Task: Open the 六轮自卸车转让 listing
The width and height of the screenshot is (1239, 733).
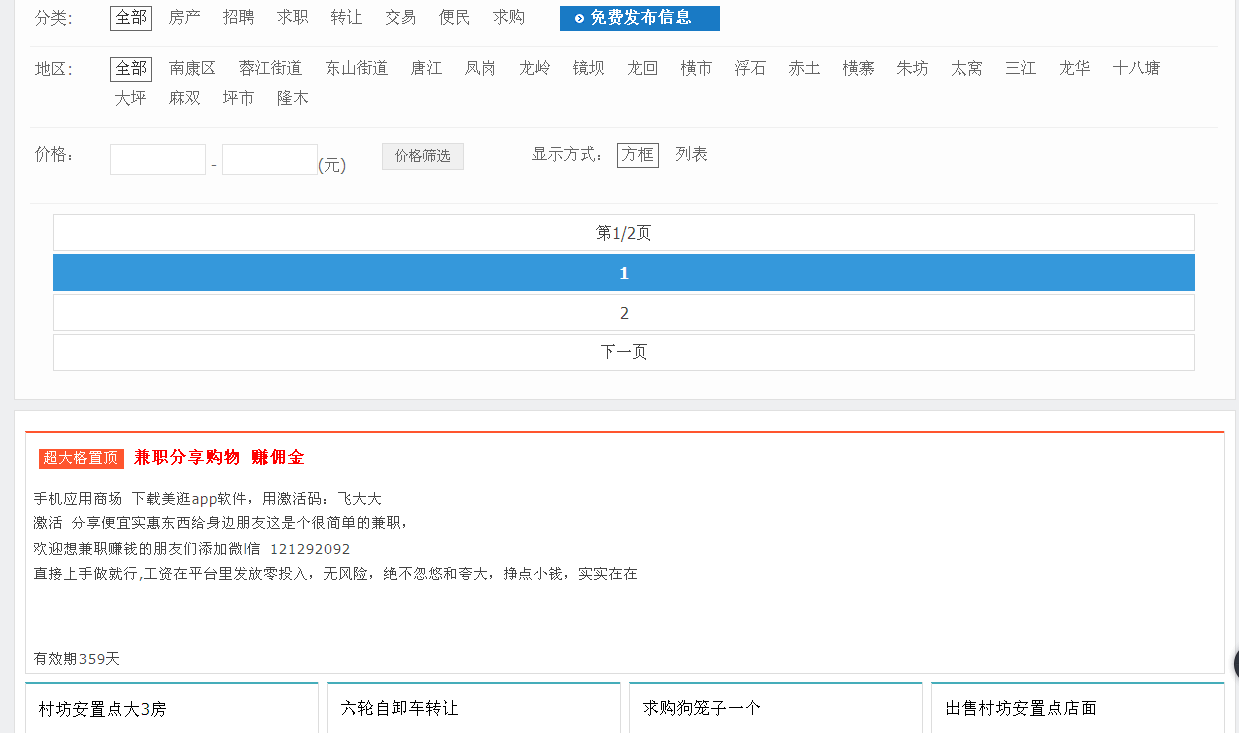Action: coord(400,708)
